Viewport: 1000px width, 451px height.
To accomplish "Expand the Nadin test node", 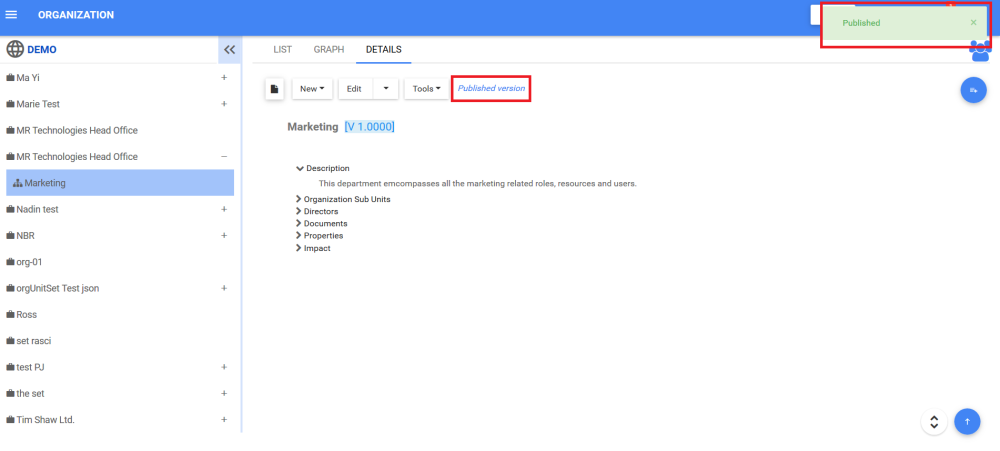I will click(x=224, y=209).
